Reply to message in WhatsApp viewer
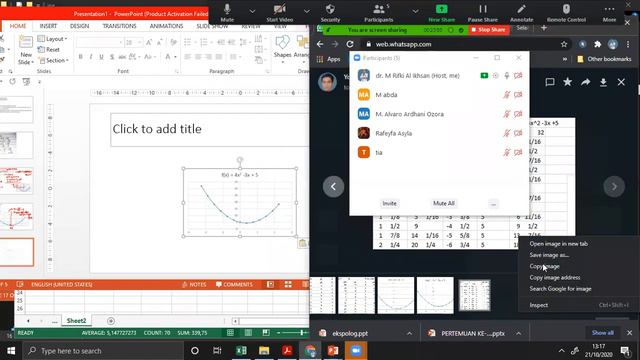The image size is (640, 360). coord(550,82)
